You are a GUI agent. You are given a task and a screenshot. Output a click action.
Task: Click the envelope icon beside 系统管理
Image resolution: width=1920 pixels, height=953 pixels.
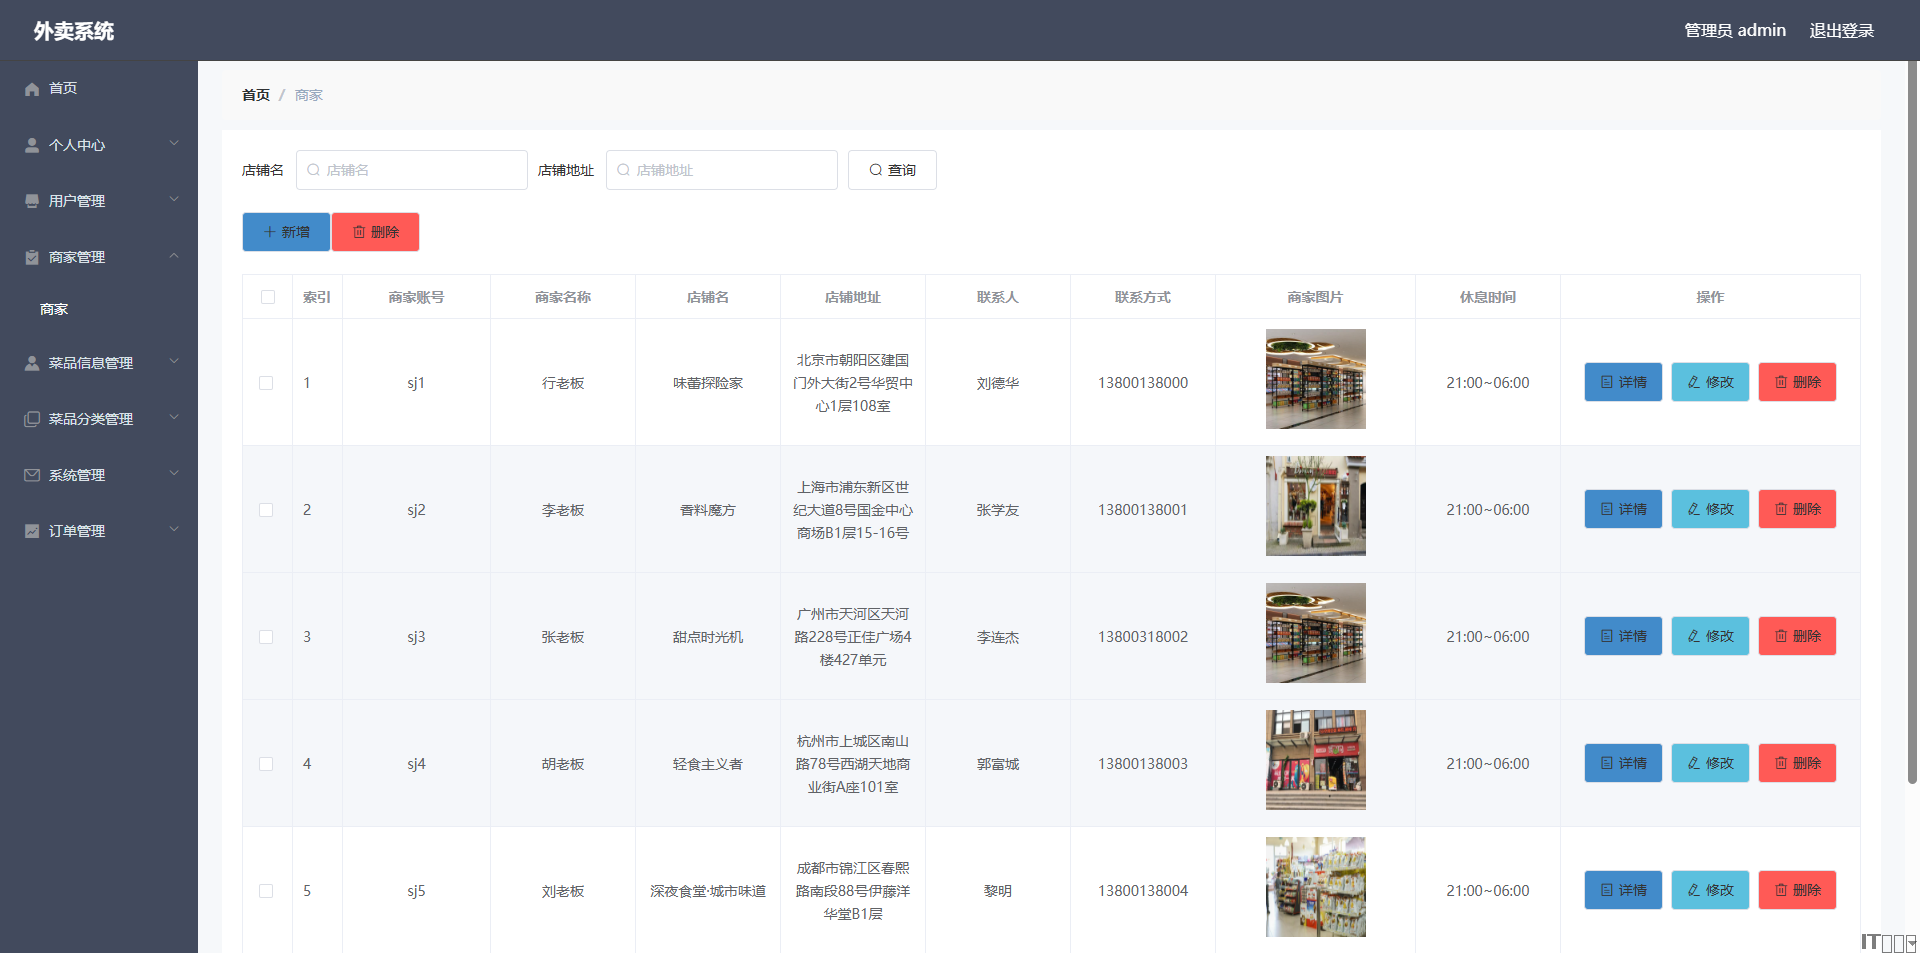pyautogui.click(x=32, y=475)
